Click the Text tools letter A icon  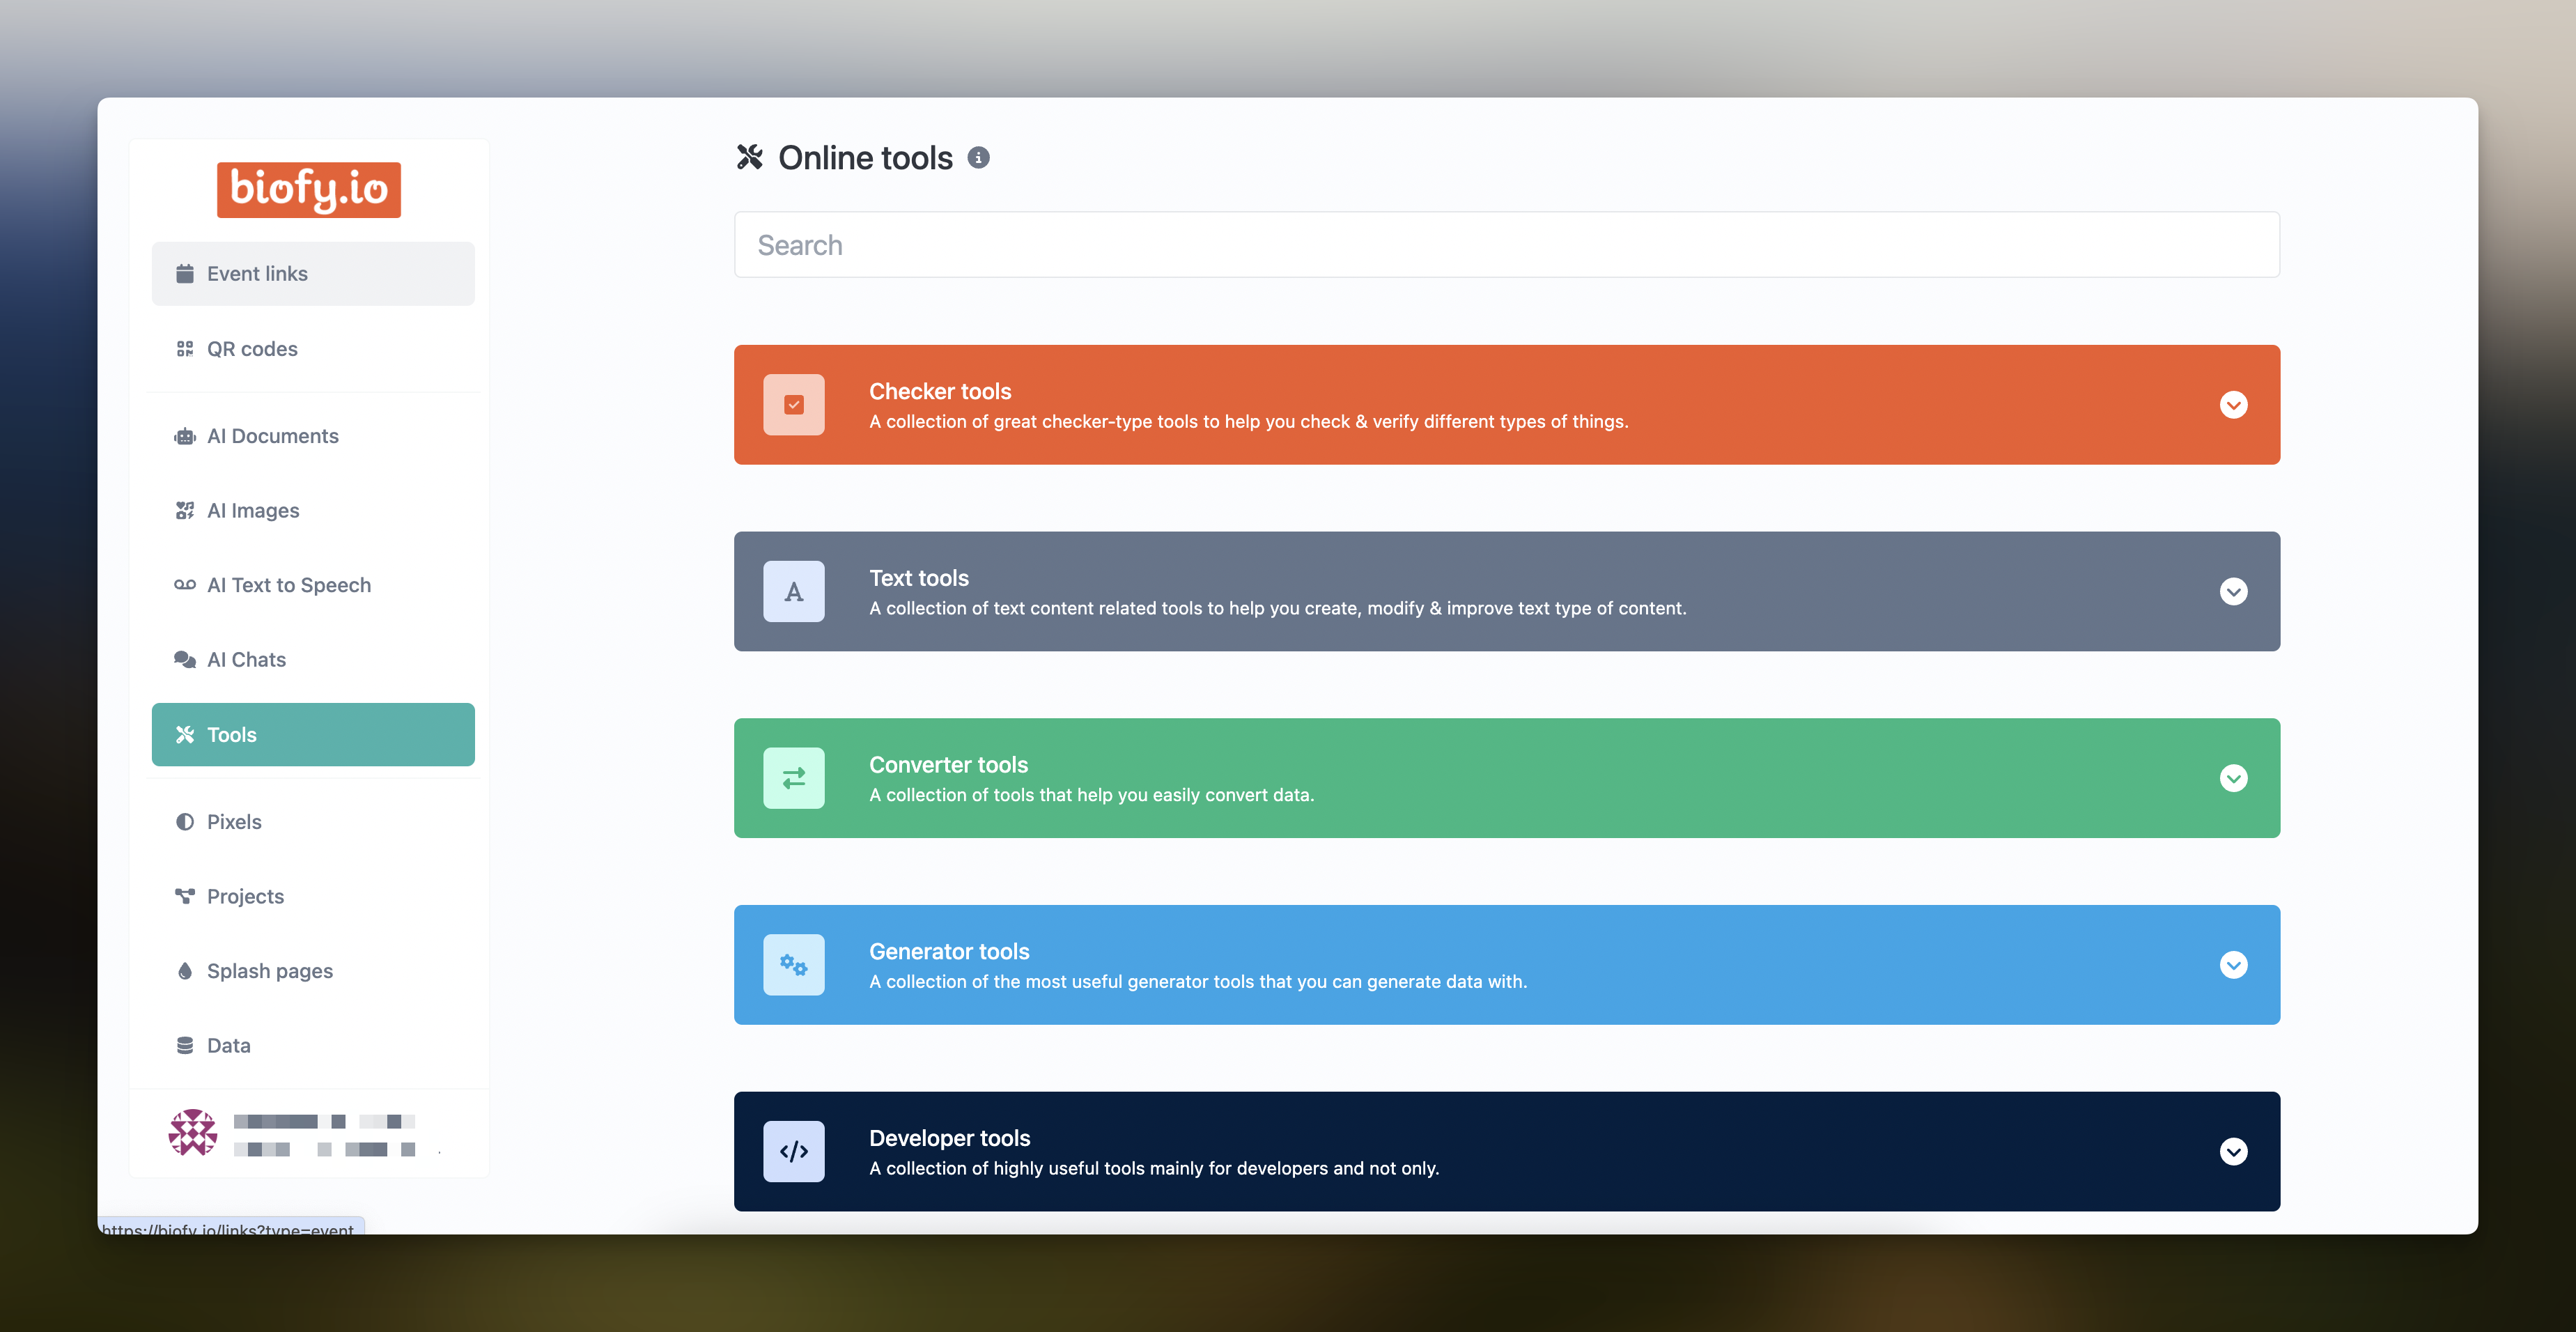(x=793, y=592)
